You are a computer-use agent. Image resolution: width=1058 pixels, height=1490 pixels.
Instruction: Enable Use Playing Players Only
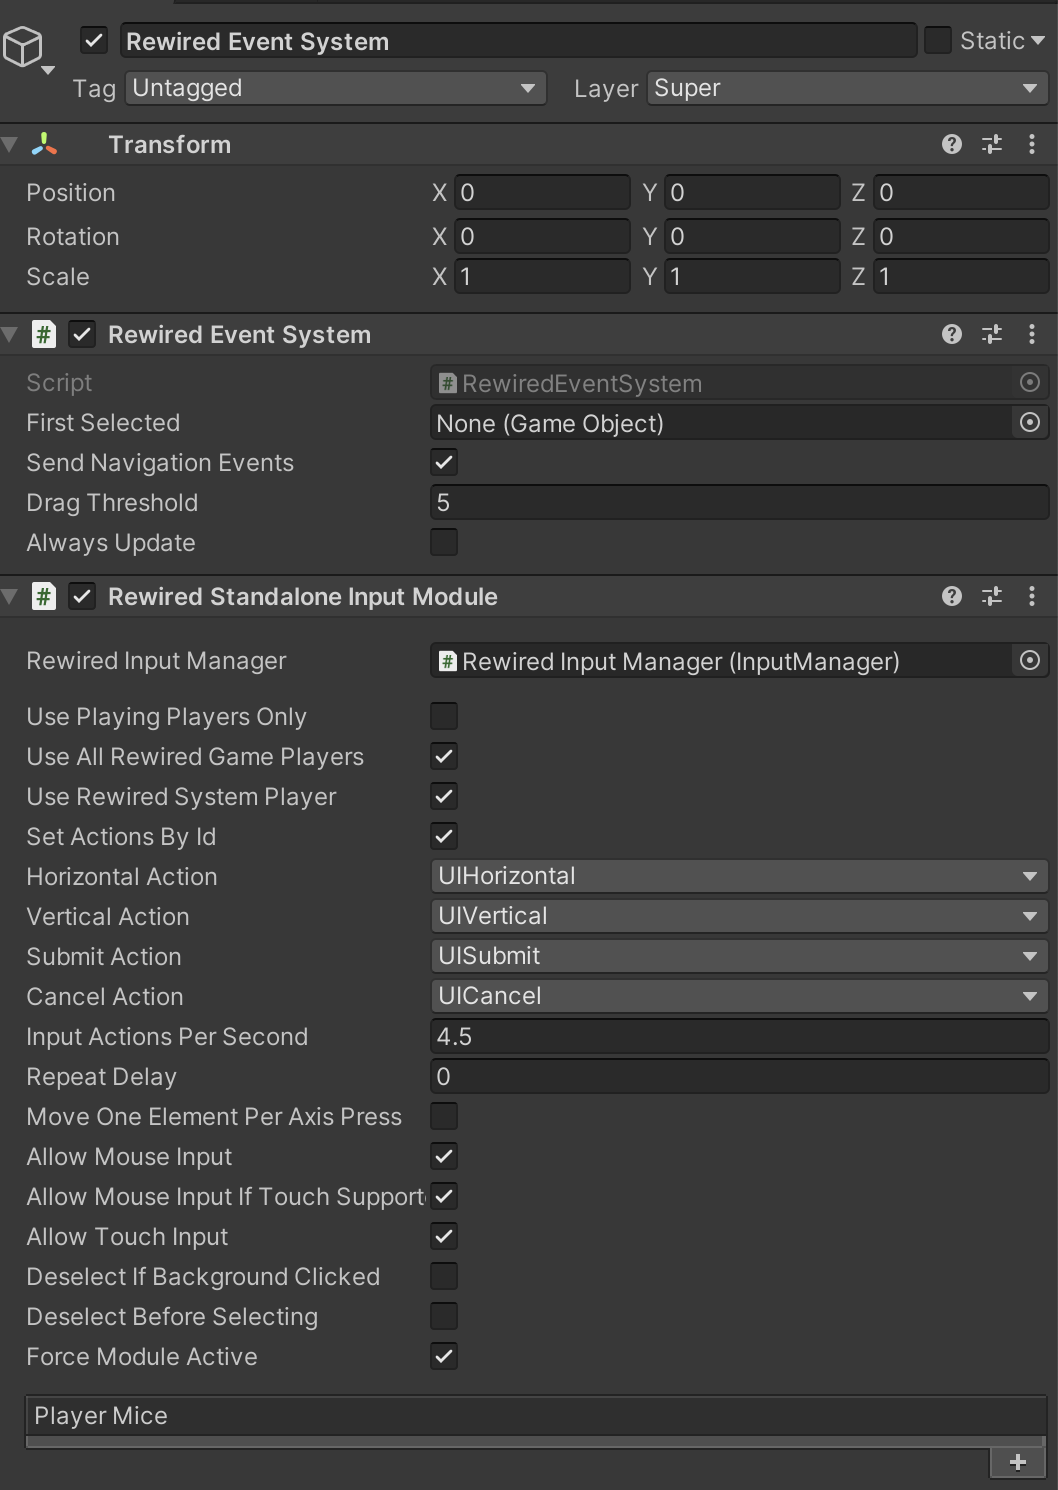tap(444, 716)
